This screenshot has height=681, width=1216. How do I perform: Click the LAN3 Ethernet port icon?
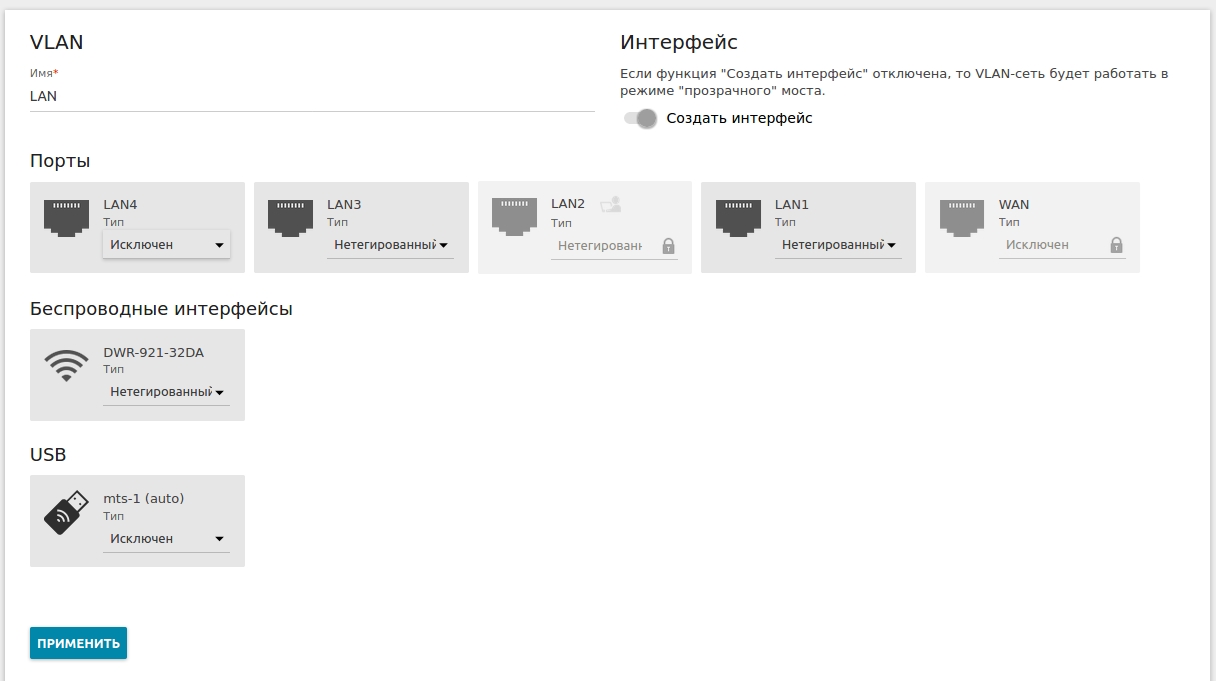pyautogui.click(x=290, y=218)
